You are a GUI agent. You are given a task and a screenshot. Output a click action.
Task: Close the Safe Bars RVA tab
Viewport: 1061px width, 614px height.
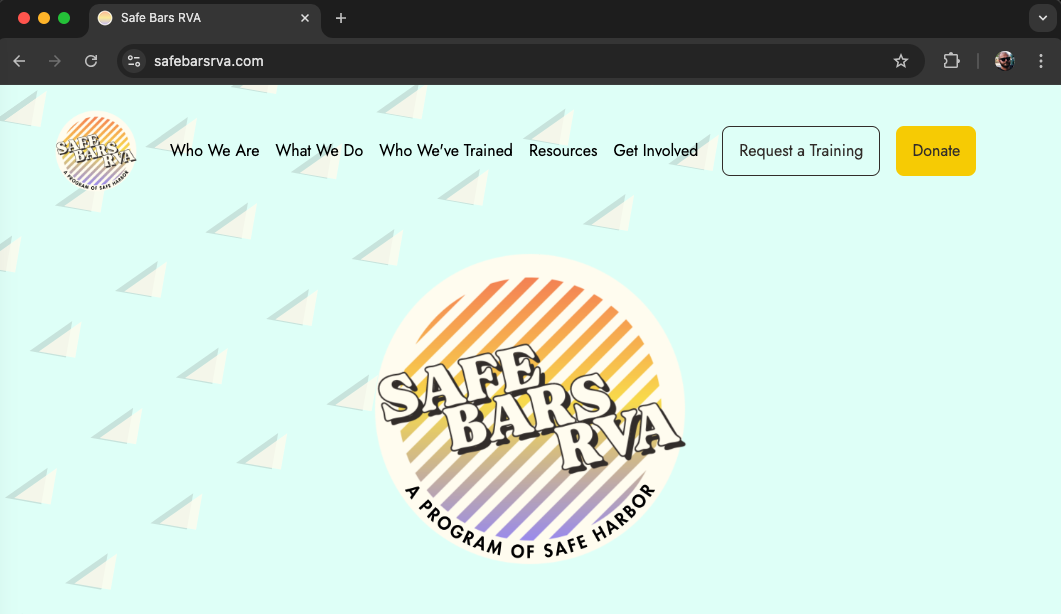[305, 18]
